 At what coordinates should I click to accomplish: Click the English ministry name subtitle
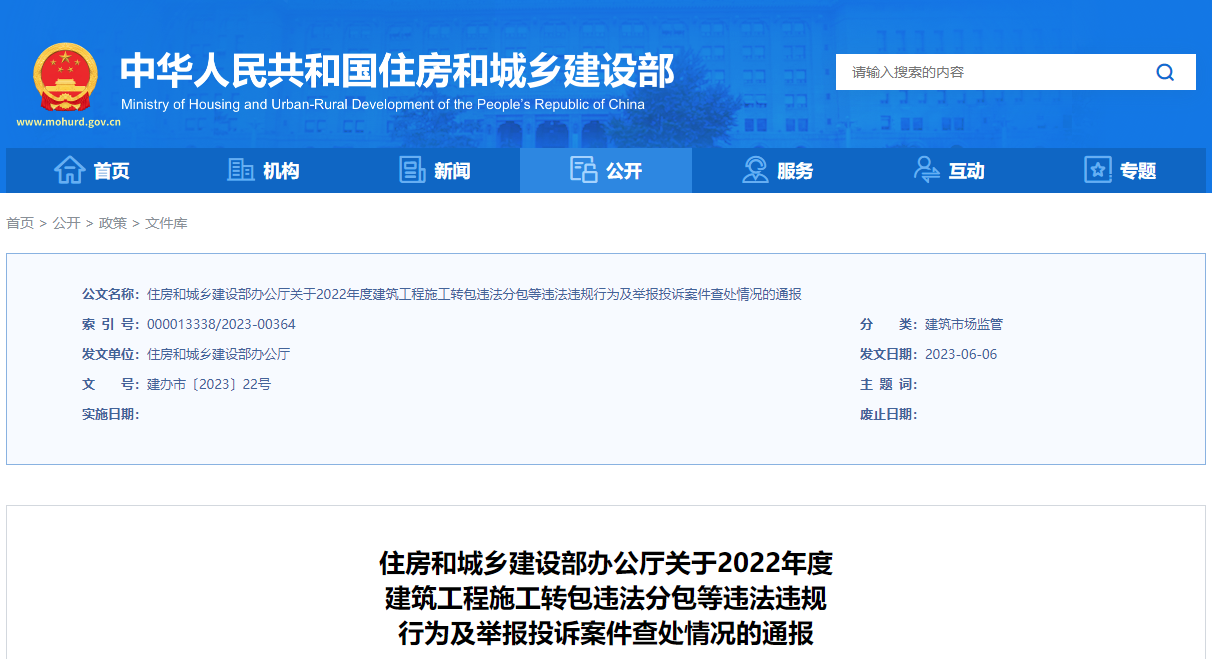click(383, 104)
